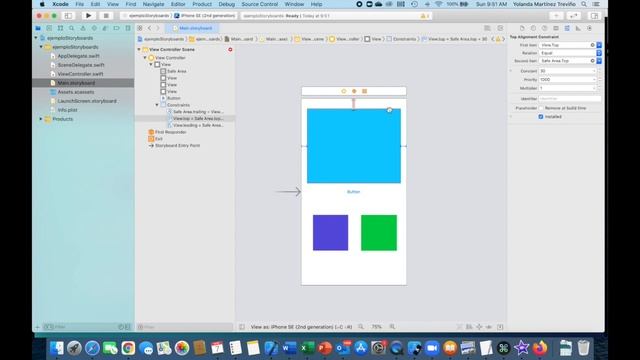This screenshot has width=640, height=360.
Task: Open the Report navigator
Action: pos(128,28)
